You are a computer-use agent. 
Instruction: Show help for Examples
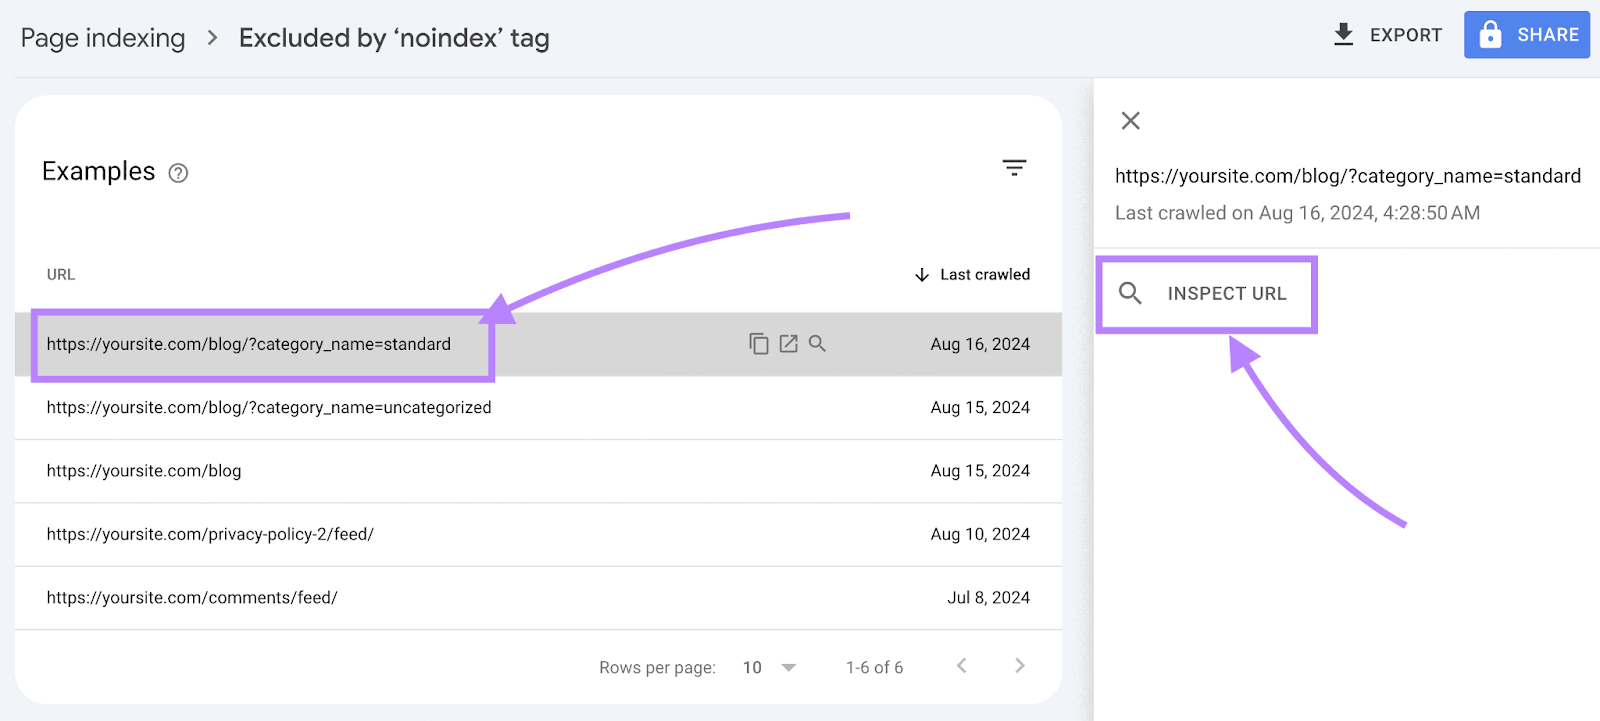pos(178,173)
